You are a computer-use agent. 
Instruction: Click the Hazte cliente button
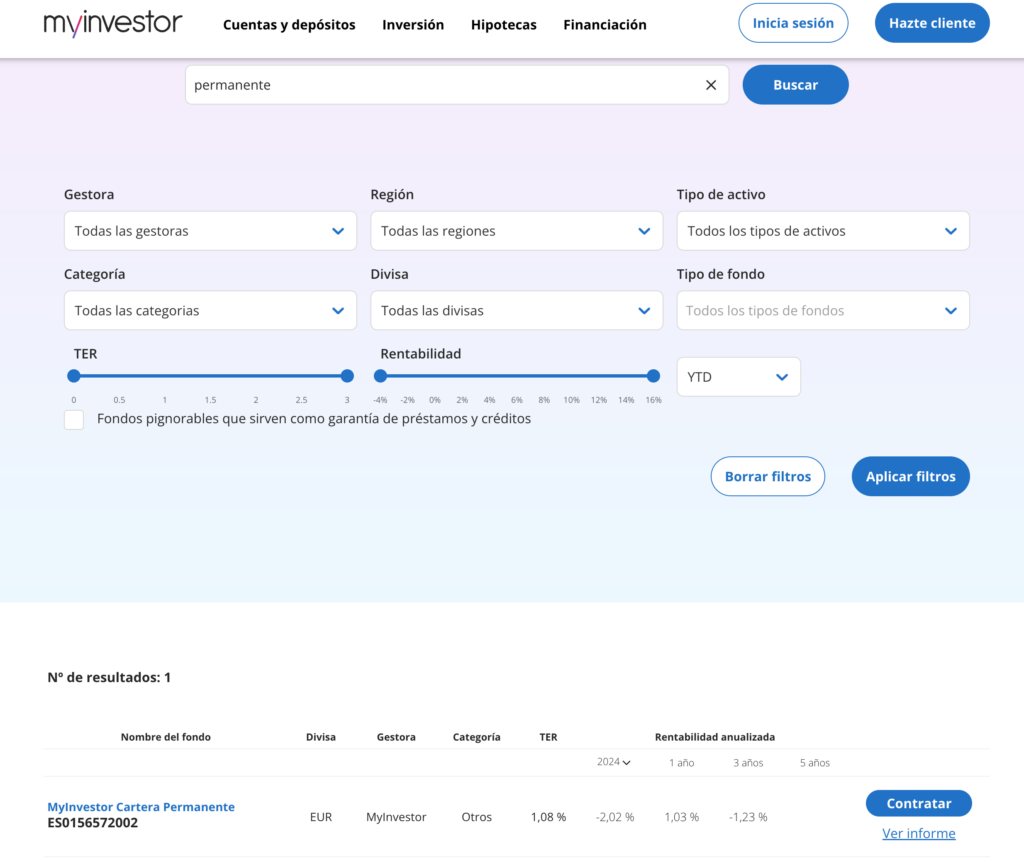pyautogui.click(x=932, y=23)
